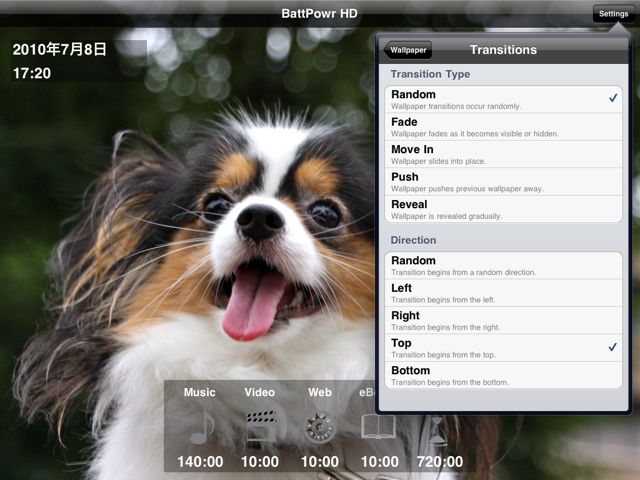Viewport: 640px width, 480px height.
Task: Tap the Video time remaining value
Action: pyautogui.click(x=260, y=462)
